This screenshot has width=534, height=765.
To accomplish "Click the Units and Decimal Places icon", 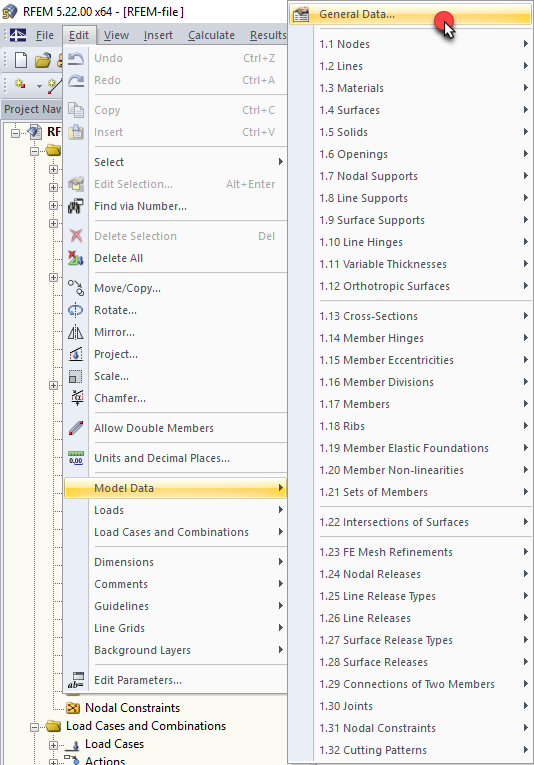I will (76, 458).
